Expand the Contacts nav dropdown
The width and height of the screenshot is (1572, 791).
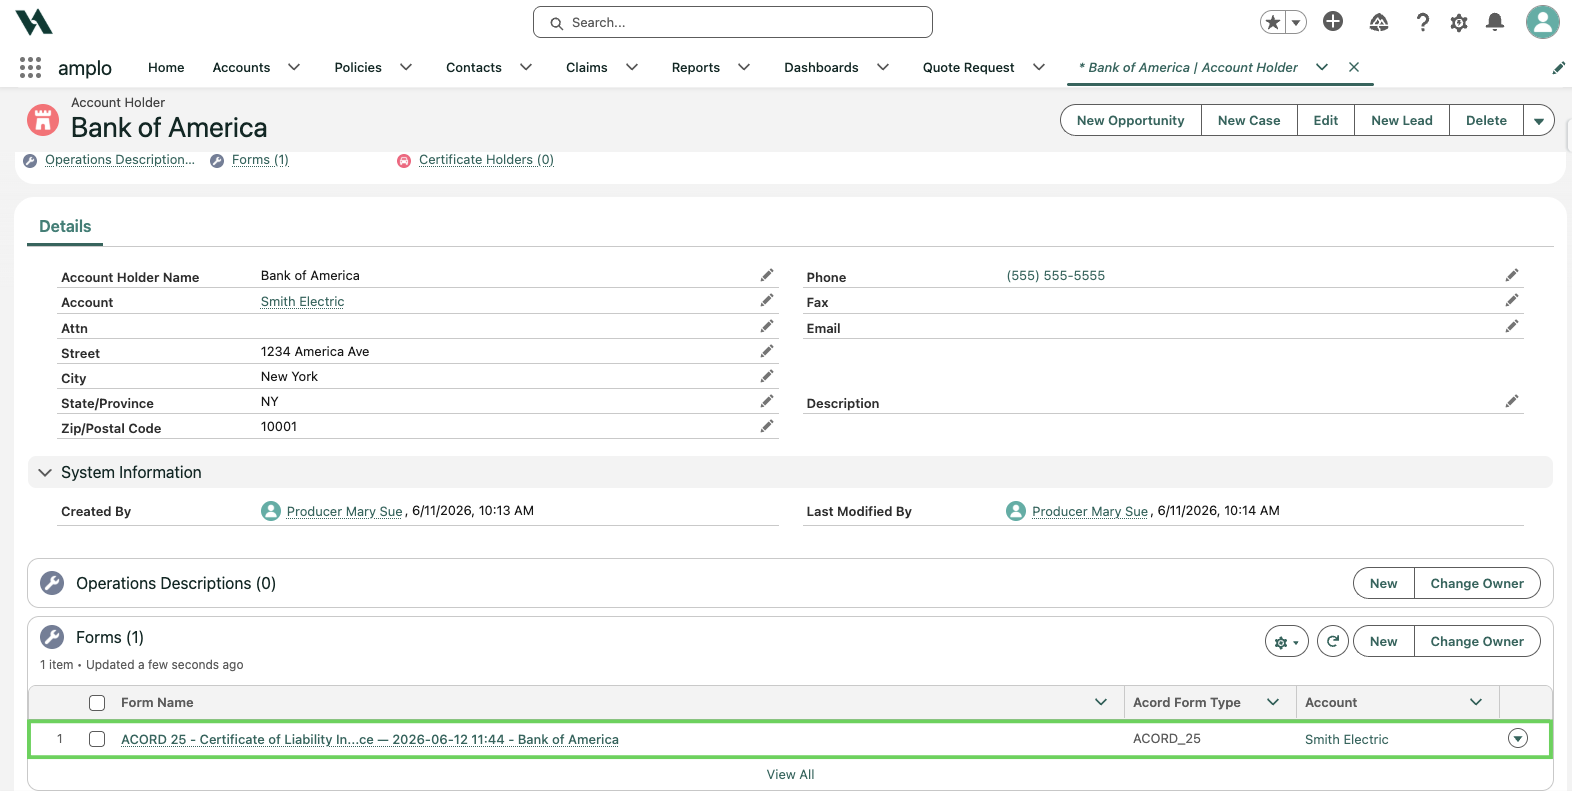526,67
